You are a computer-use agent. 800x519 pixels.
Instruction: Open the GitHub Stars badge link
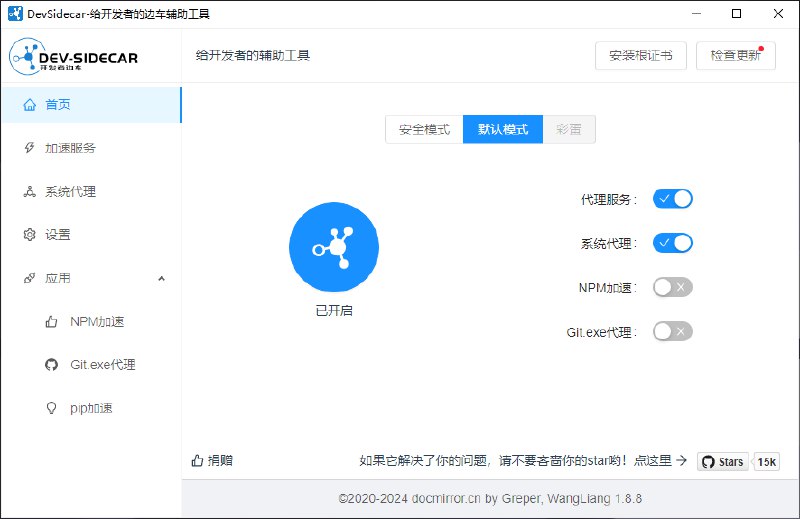[723, 461]
